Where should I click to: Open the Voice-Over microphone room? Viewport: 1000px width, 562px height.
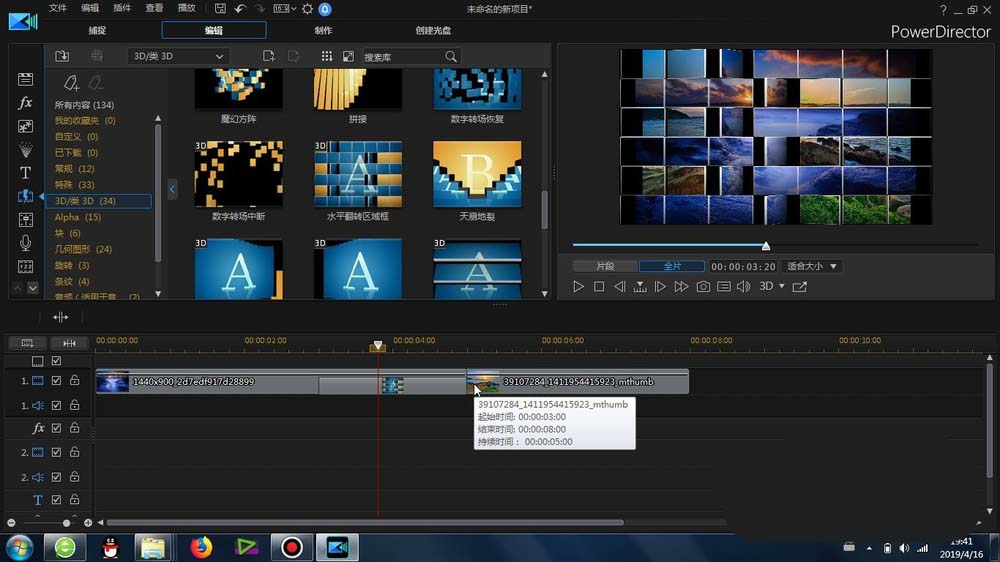26,243
